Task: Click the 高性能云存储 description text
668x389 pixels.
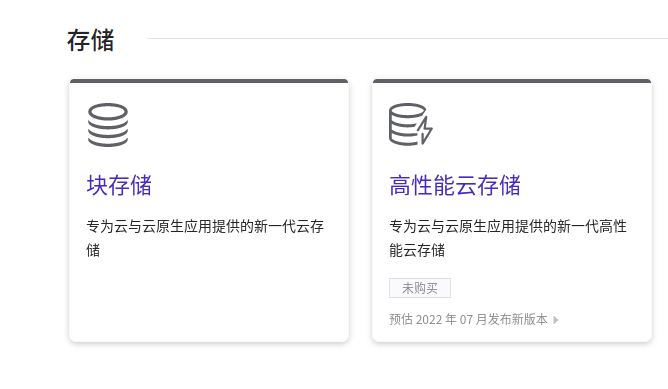Action: 508,238
